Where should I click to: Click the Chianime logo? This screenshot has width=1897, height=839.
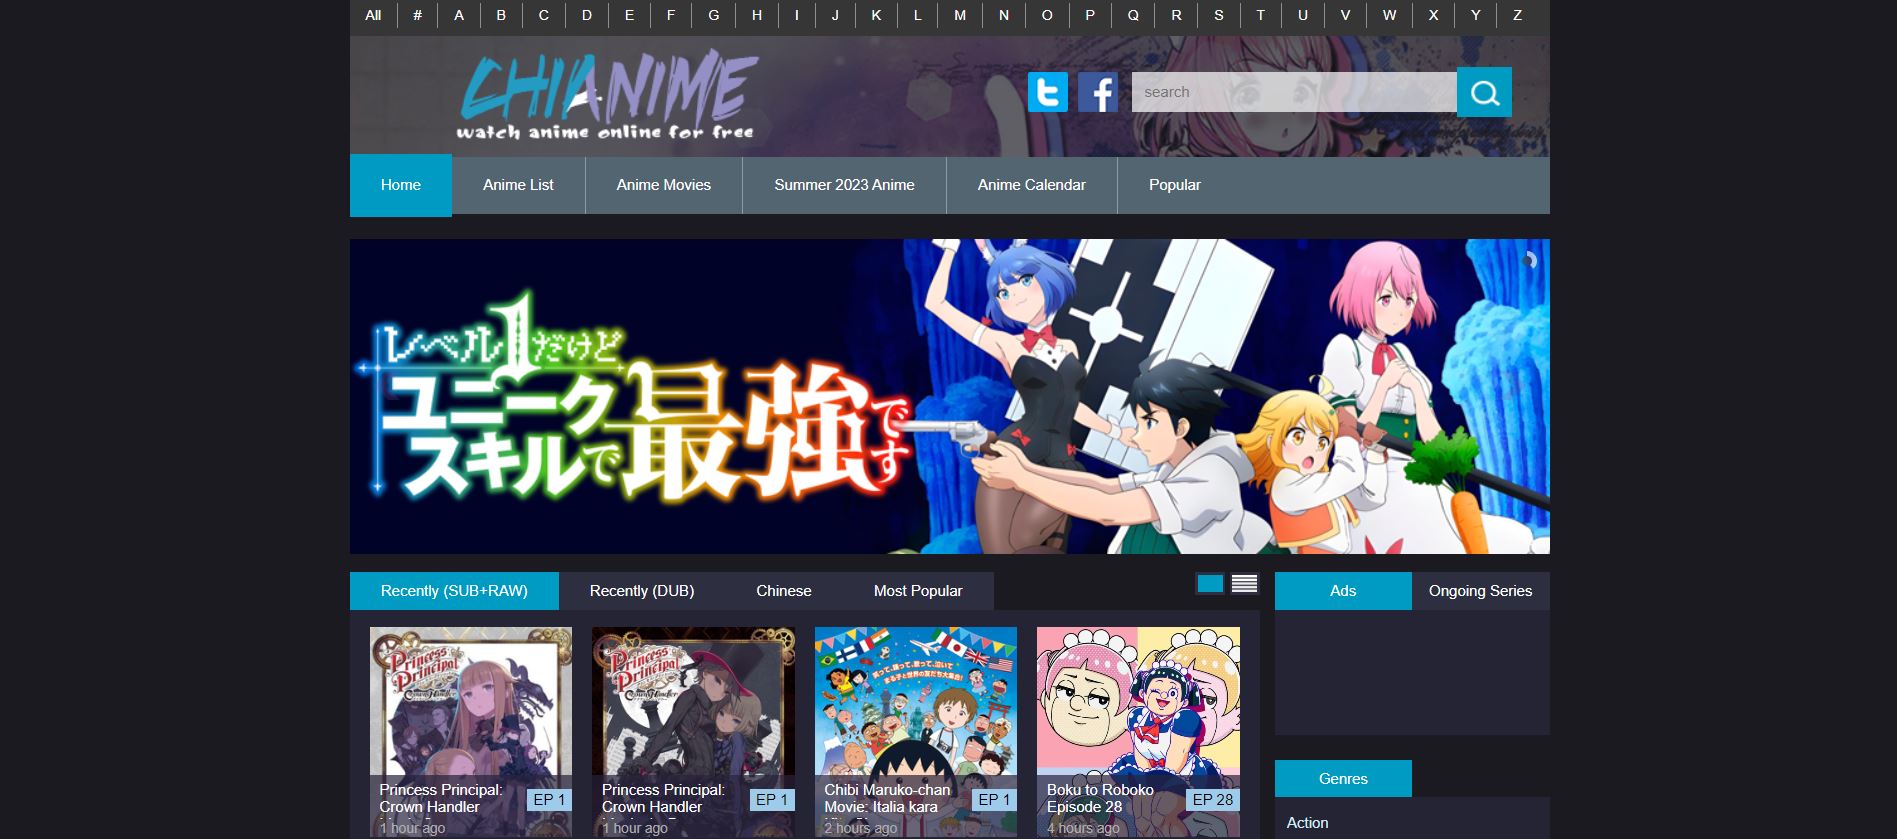coord(607,95)
